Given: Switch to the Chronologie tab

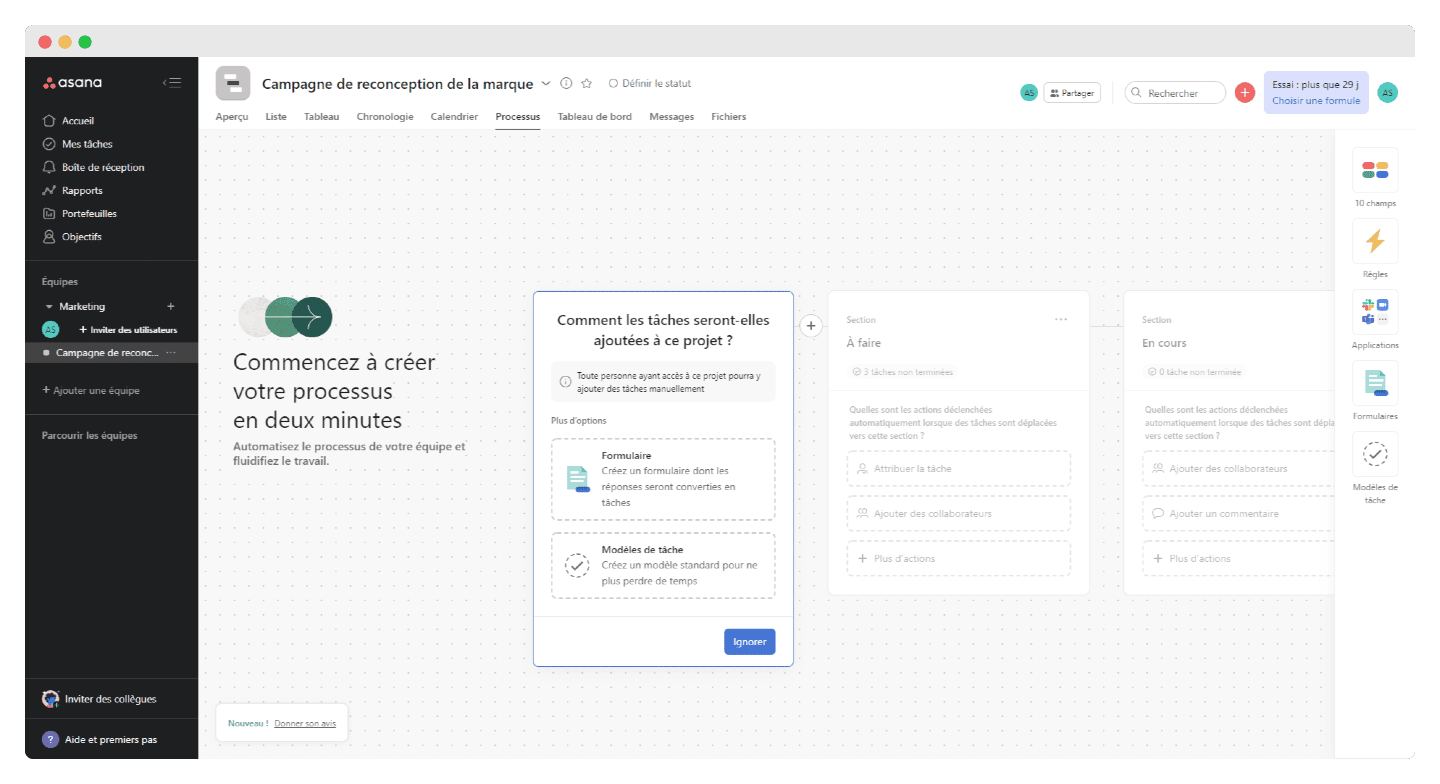Looking at the screenshot, I should pyautogui.click(x=385, y=117).
